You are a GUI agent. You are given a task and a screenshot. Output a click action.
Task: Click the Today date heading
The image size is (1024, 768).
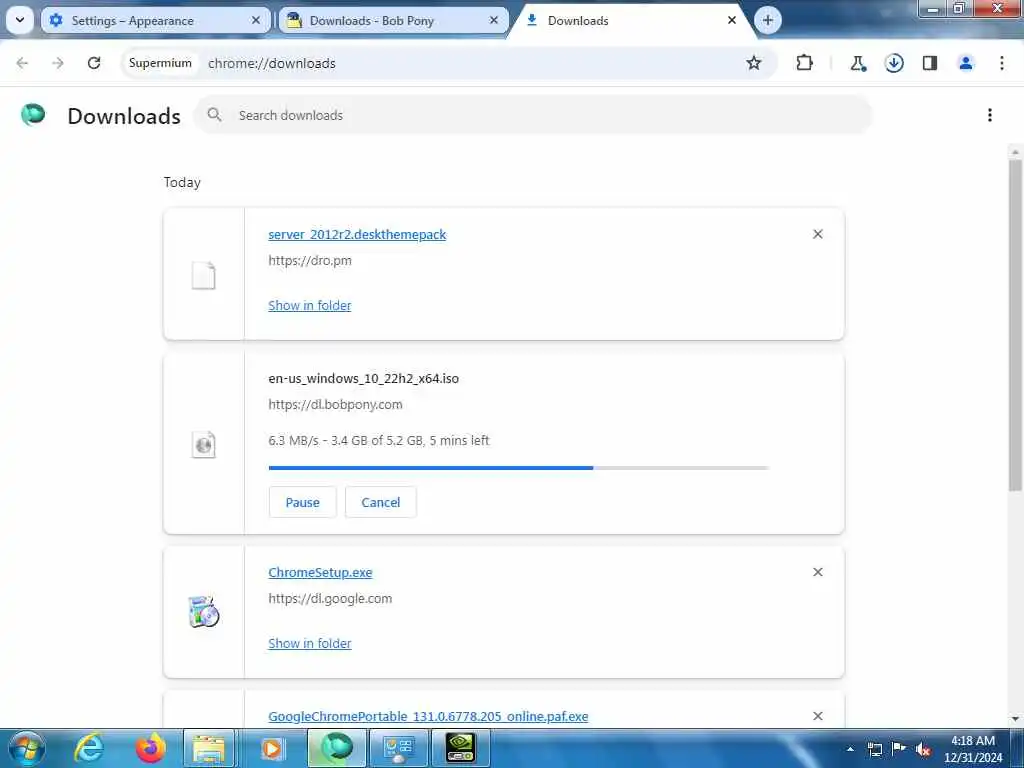pyautogui.click(x=182, y=182)
